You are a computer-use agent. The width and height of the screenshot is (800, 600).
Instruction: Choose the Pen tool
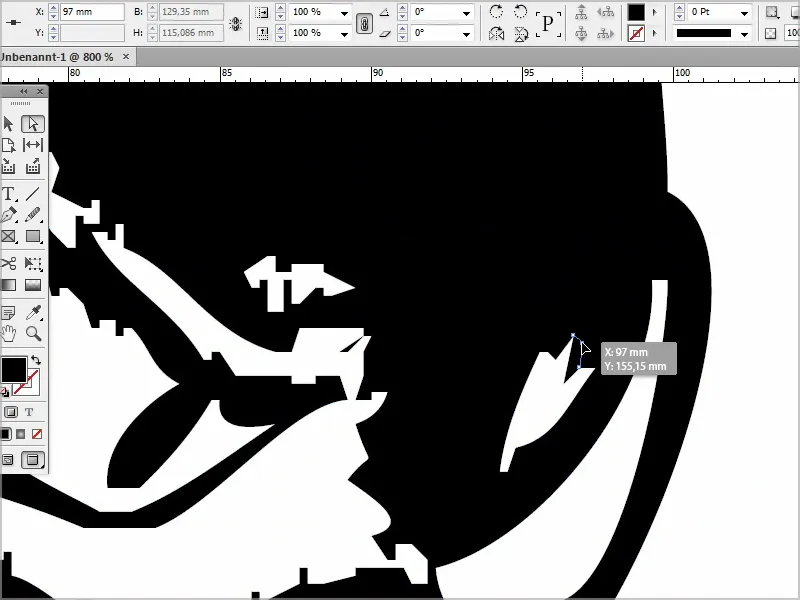coord(9,215)
